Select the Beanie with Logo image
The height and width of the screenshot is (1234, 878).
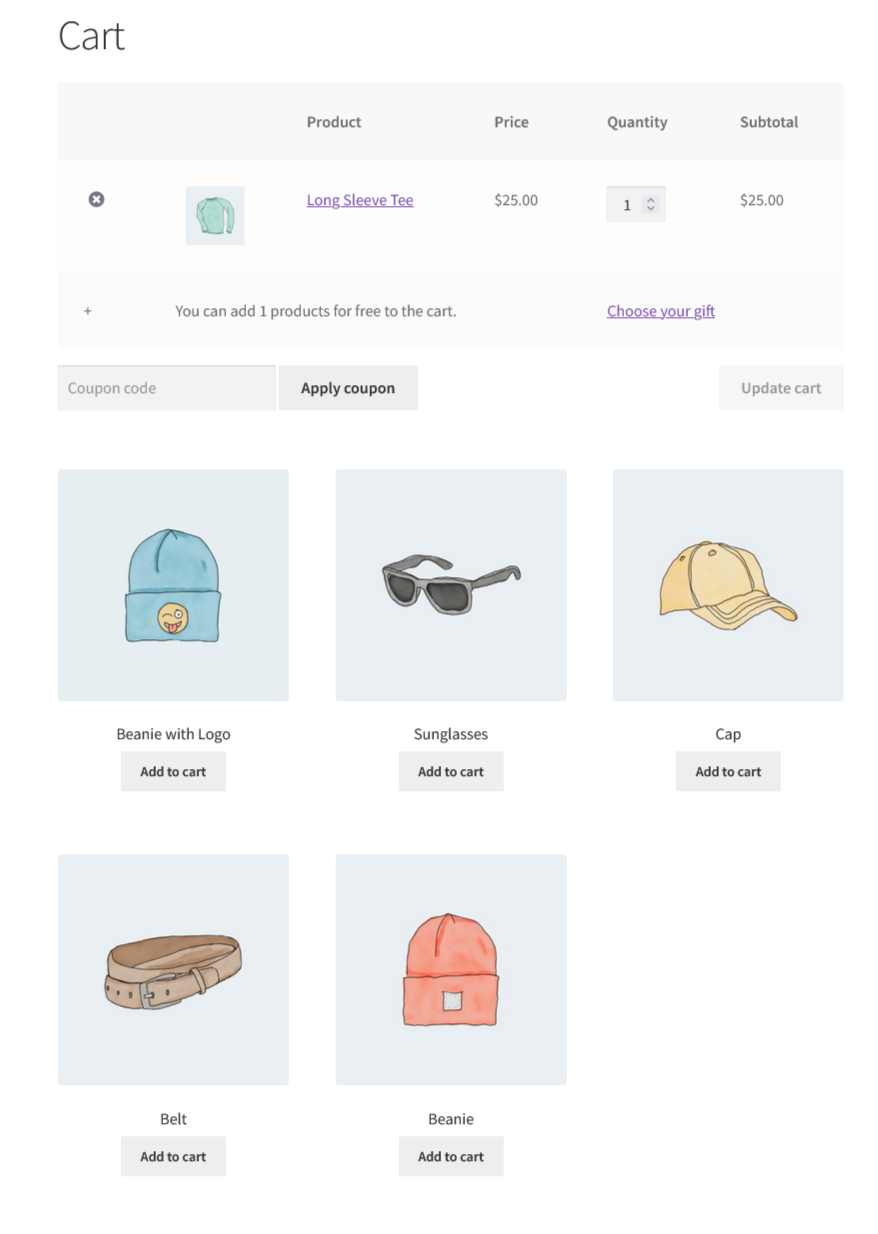(173, 585)
